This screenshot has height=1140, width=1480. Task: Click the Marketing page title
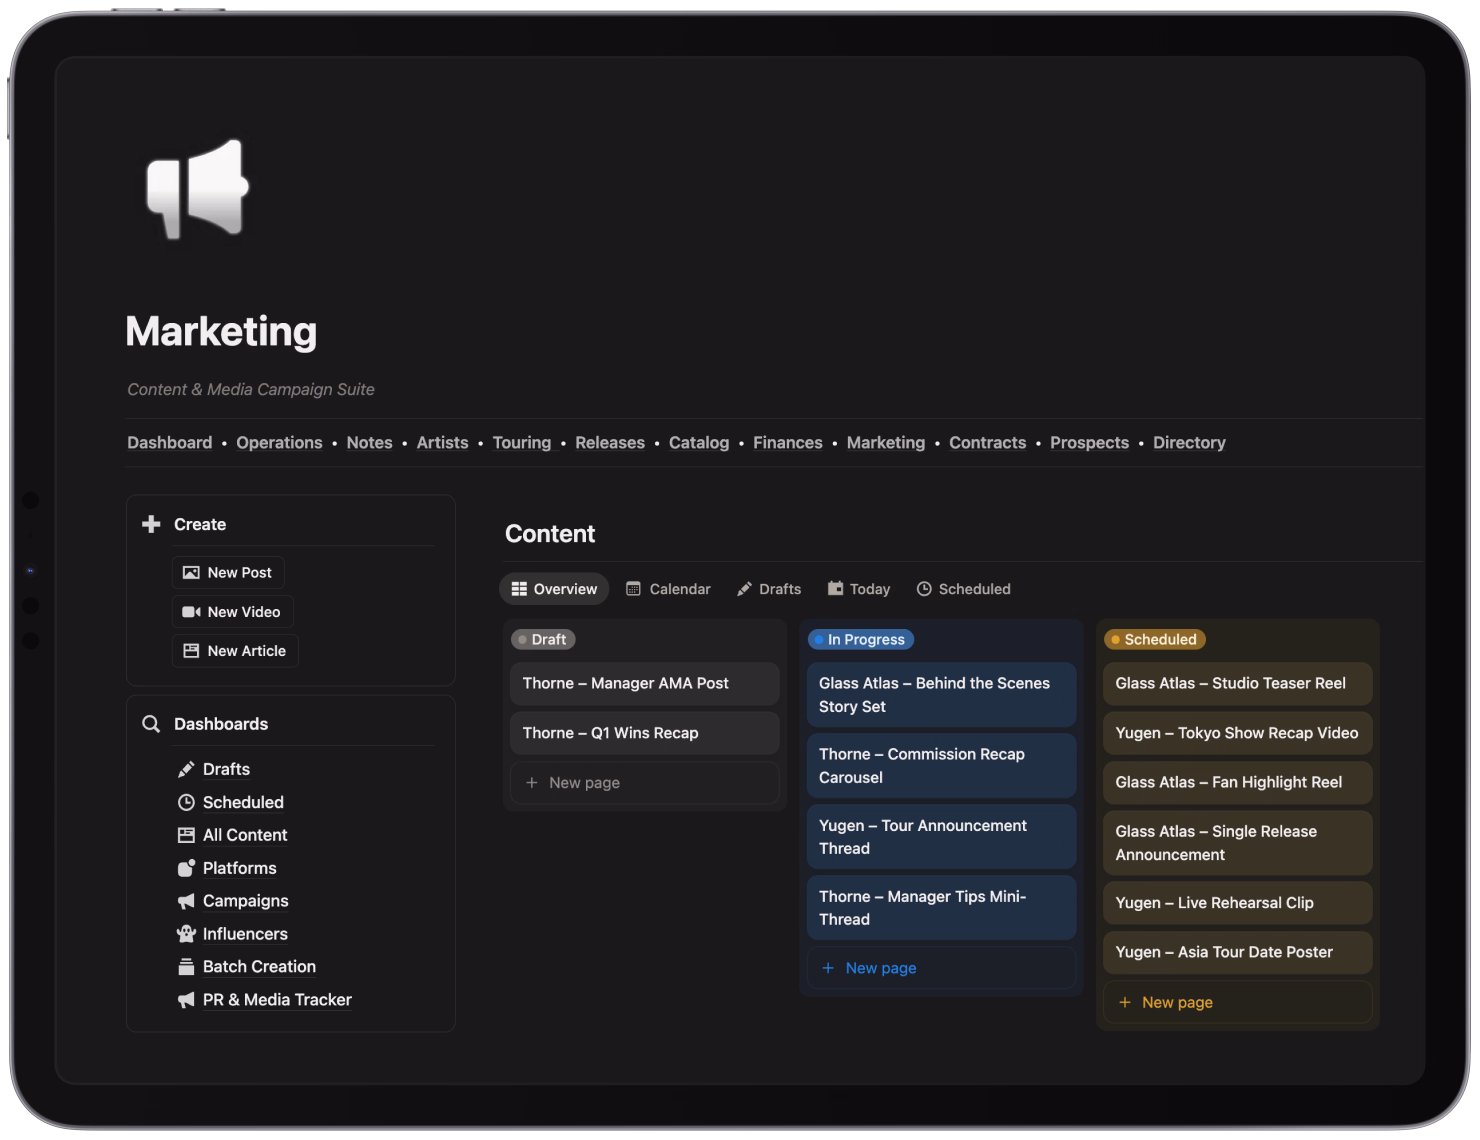221,331
